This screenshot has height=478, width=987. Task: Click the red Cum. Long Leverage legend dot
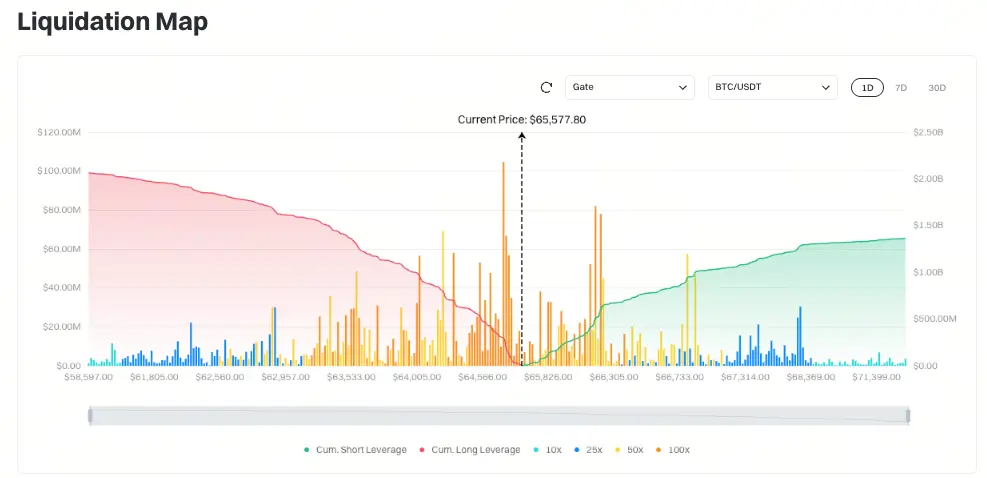tap(421, 450)
